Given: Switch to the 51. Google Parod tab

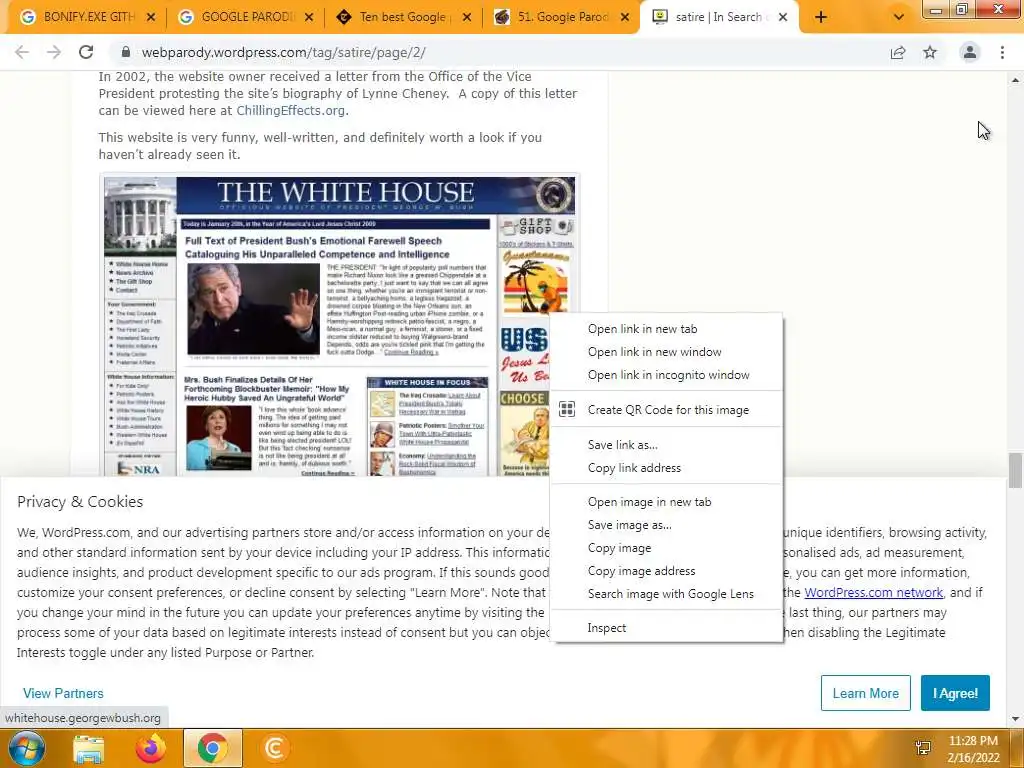Looking at the screenshot, I should 562,18.
